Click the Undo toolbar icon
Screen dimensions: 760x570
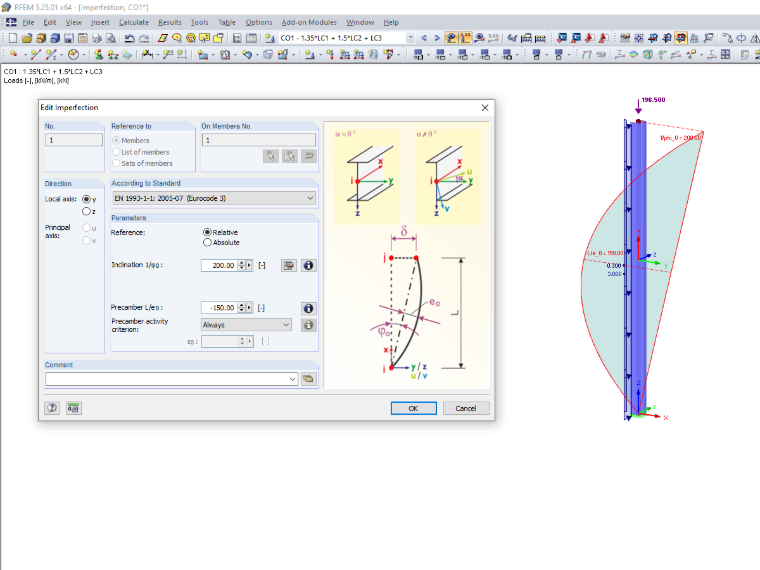click(x=129, y=38)
